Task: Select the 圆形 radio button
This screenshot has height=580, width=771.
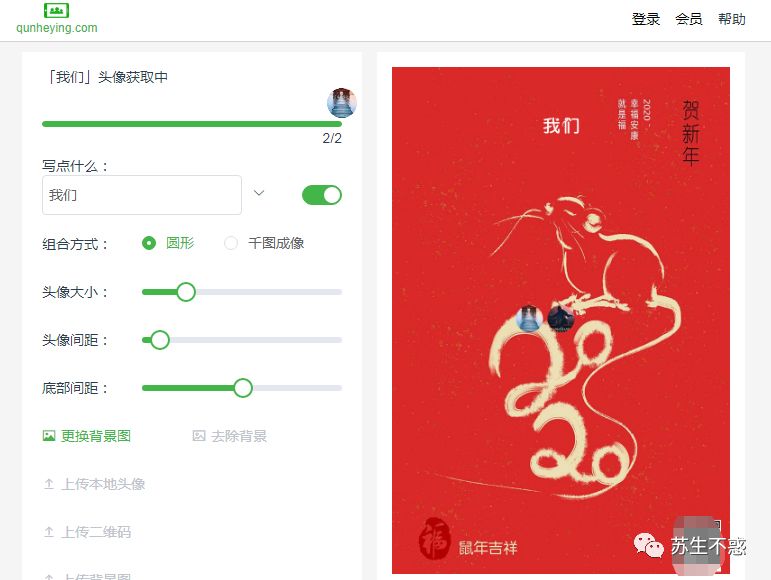Action: pos(149,243)
